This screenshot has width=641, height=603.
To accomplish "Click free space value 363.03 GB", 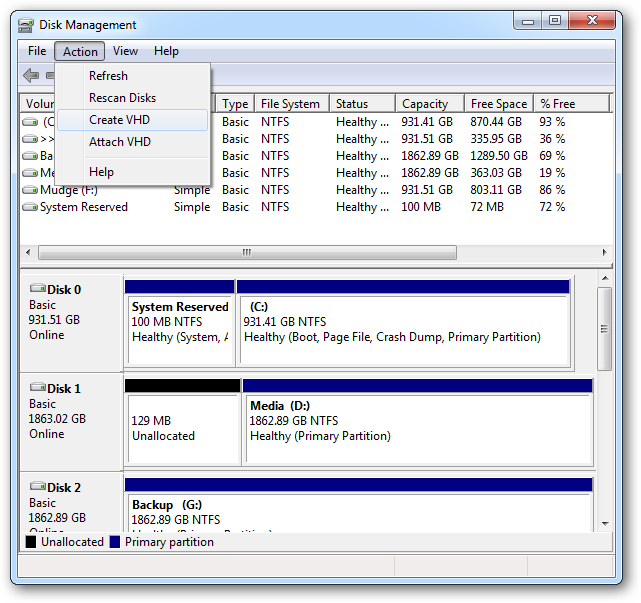I will click(496, 173).
